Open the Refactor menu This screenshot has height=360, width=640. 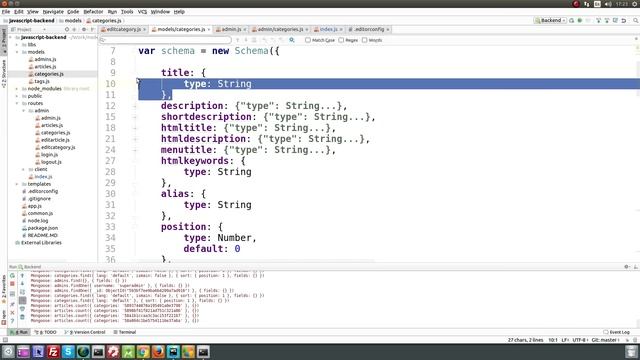pos(93,12)
